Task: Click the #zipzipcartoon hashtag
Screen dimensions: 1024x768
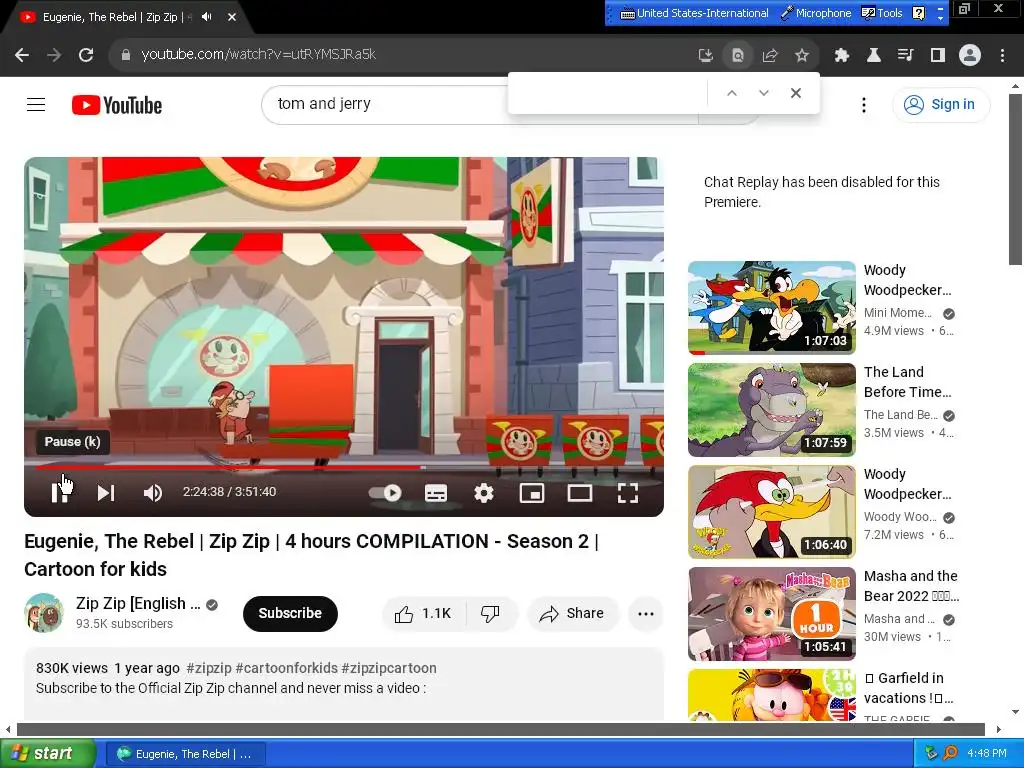Action: [389, 668]
